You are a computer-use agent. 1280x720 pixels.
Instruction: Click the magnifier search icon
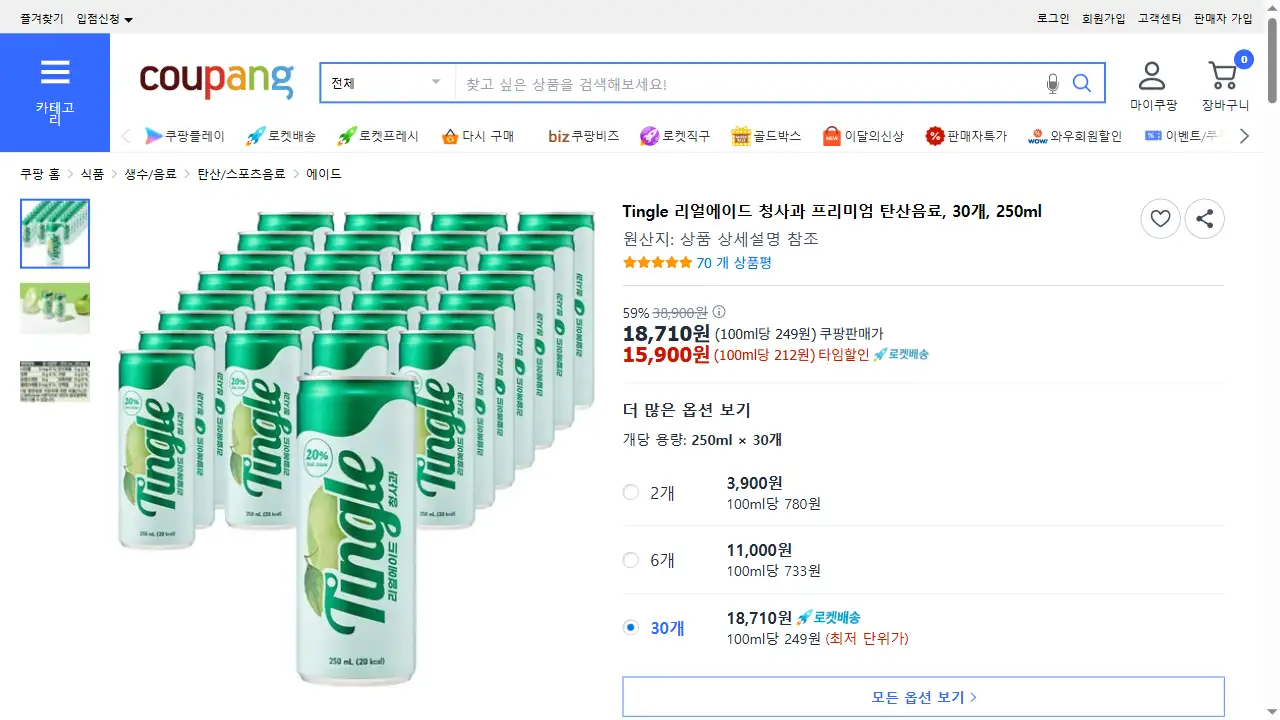click(1082, 83)
